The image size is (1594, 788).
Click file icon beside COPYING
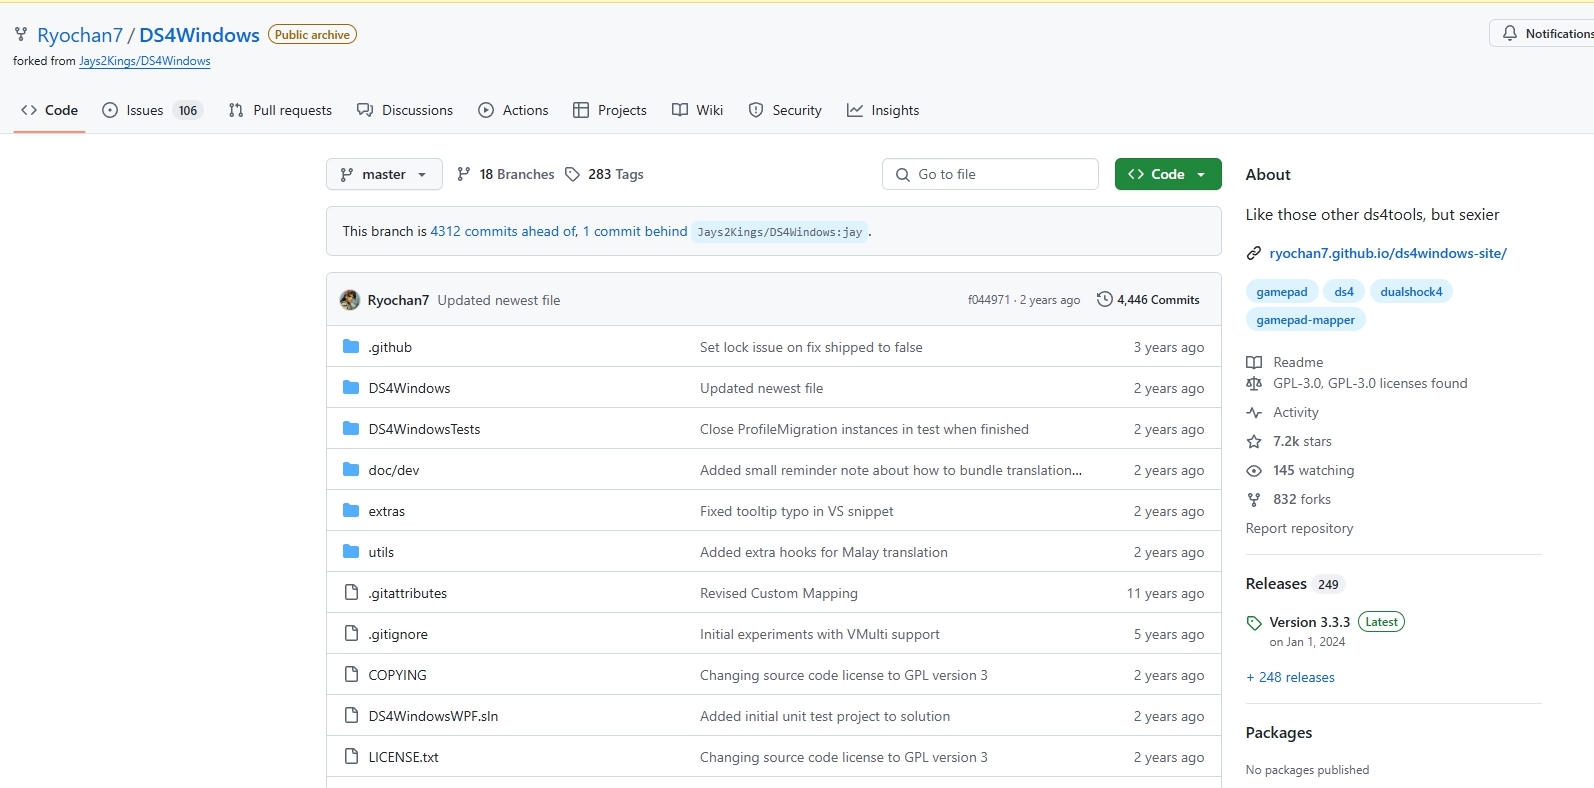pos(351,675)
